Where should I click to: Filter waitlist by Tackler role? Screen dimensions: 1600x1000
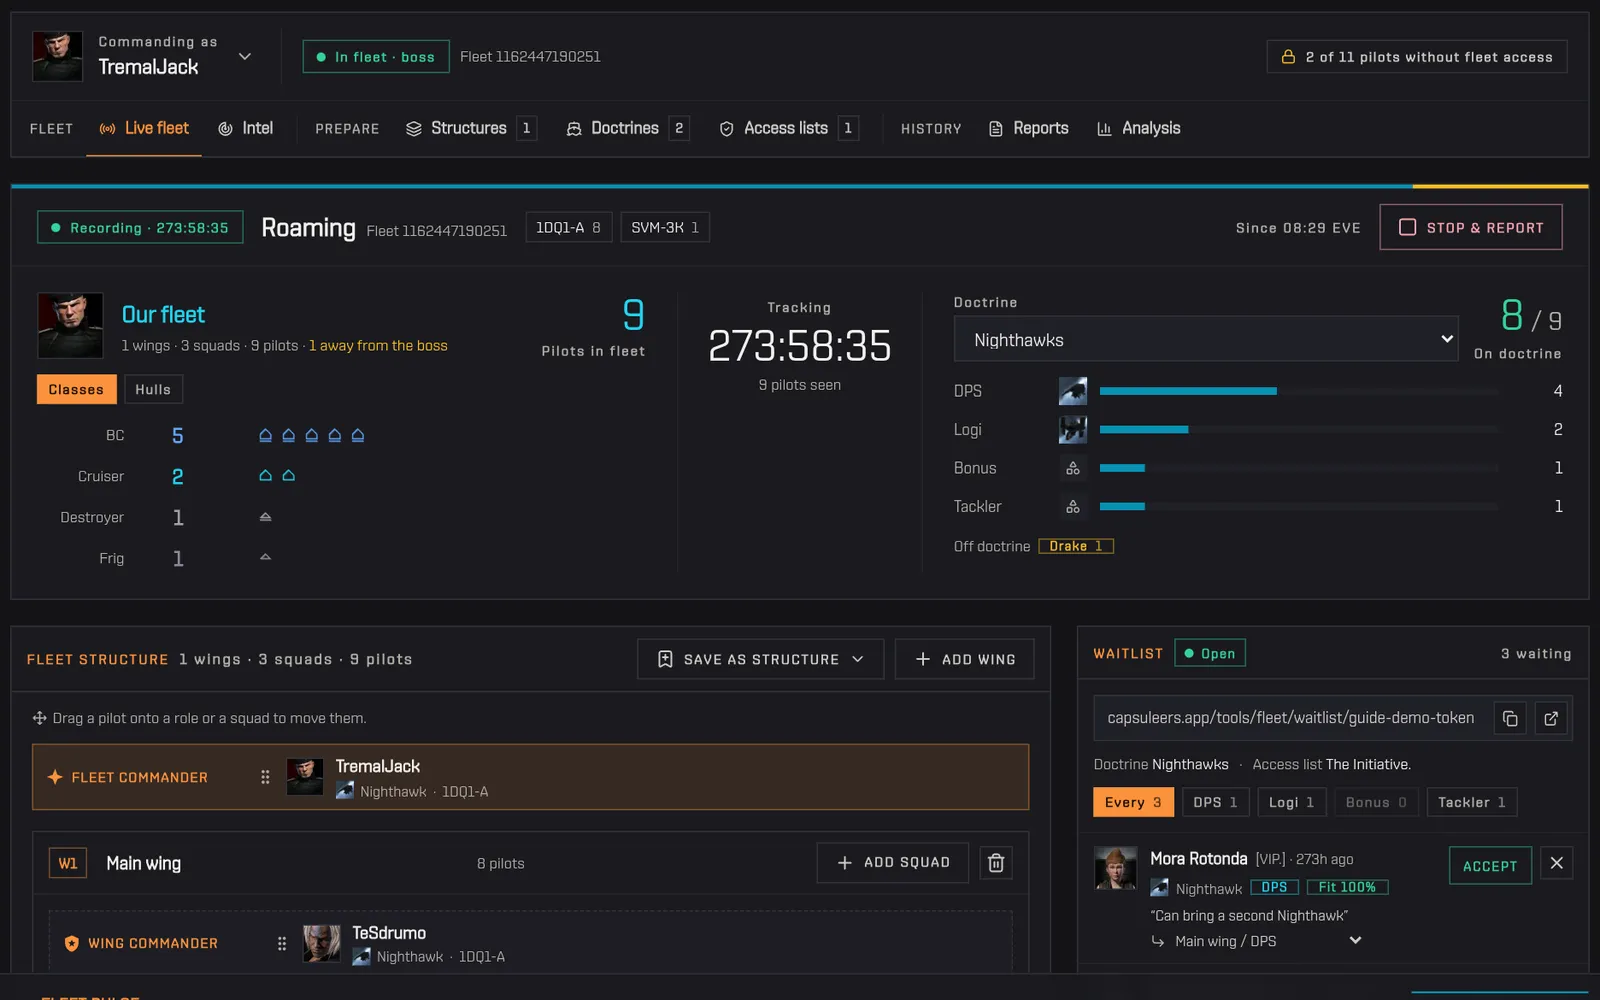click(1472, 802)
